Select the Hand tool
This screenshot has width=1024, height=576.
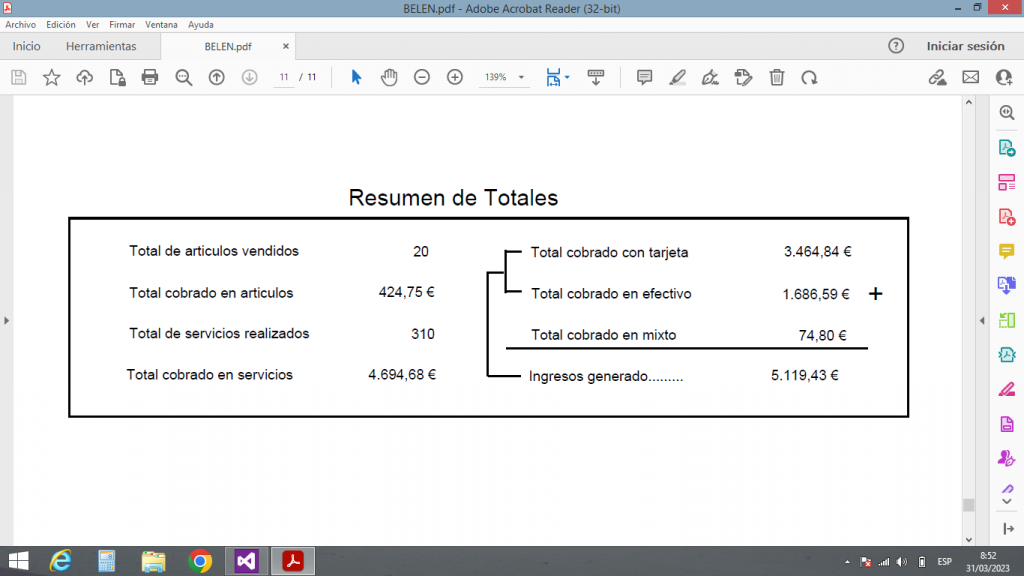coord(388,77)
